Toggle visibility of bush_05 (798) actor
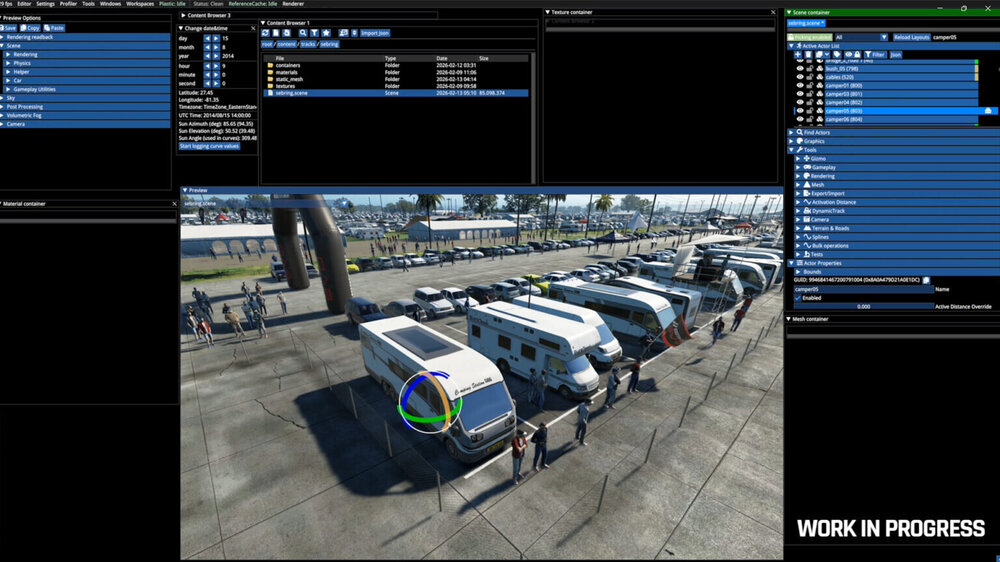 click(x=800, y=68)
